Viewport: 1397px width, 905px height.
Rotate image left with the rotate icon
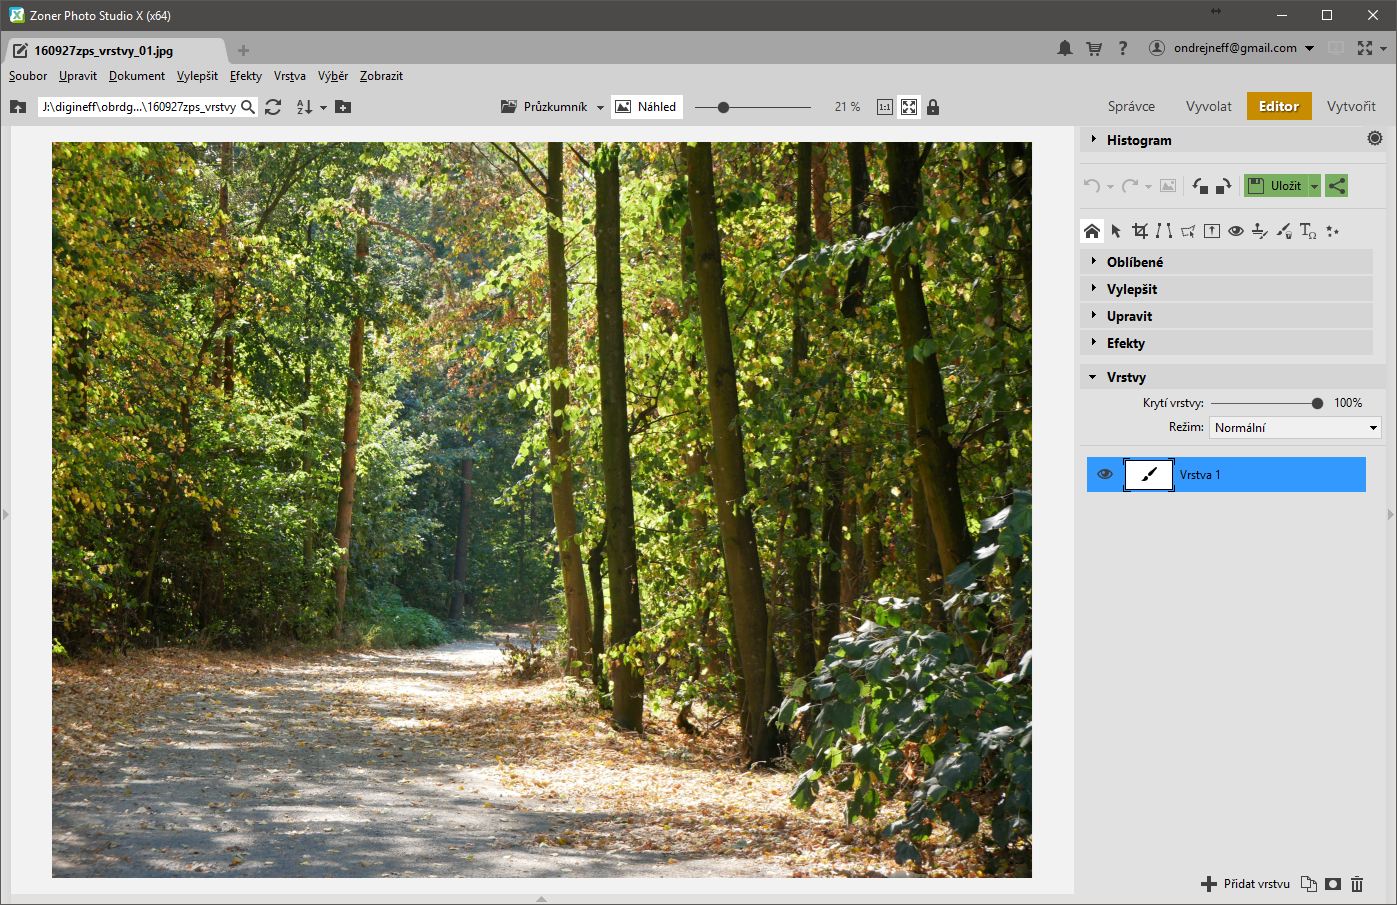coord(1200,186)
